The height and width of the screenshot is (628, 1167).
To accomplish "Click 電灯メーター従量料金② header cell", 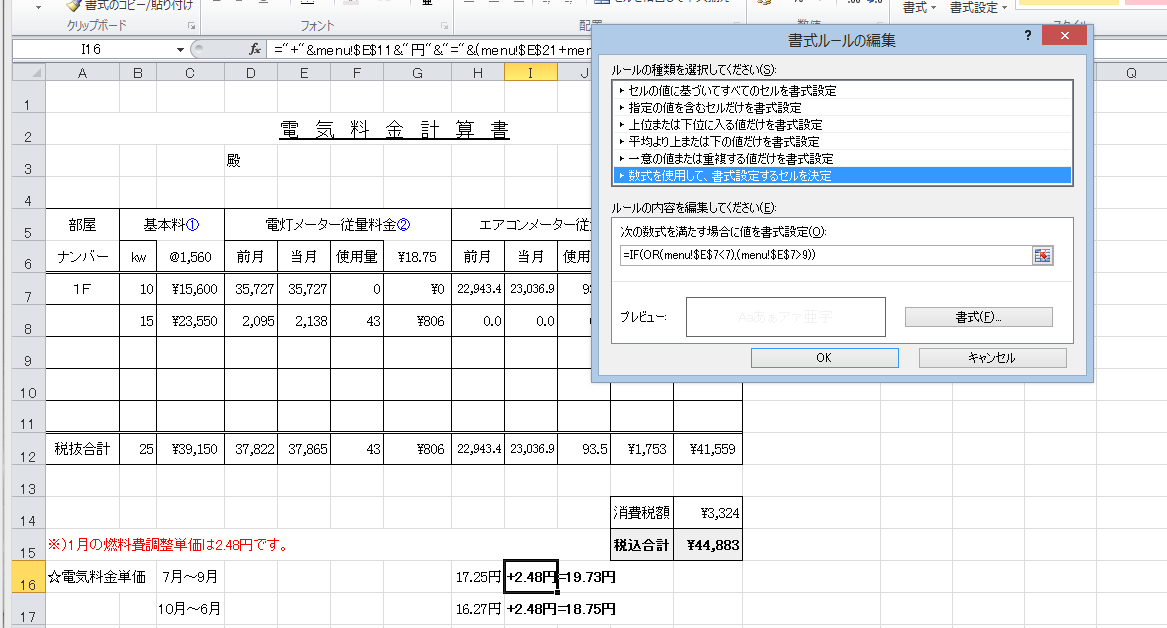I will (338, 225).
